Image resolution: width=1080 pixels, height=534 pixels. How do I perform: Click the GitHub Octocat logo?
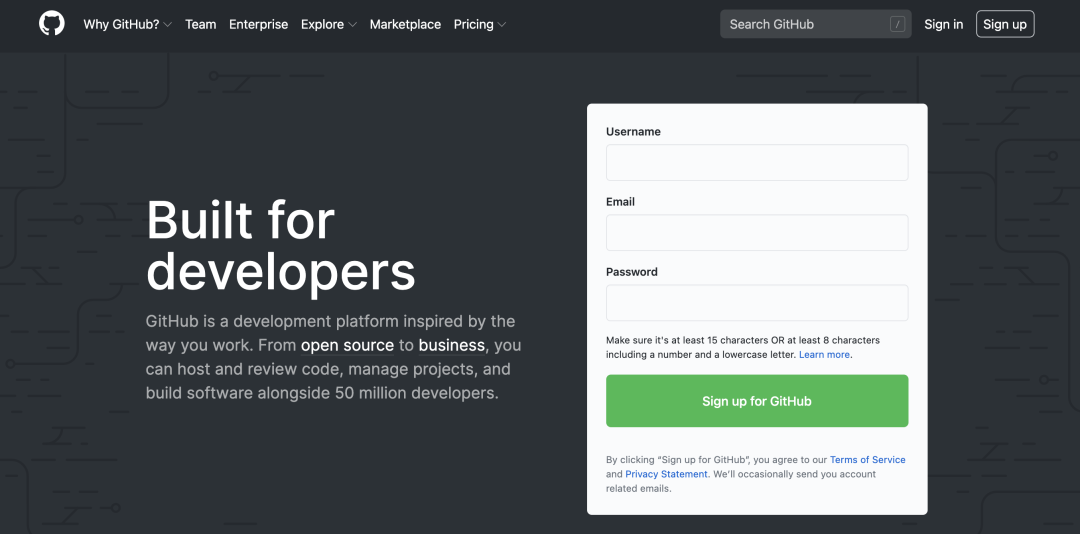pyautogui.click(x=52, y=24)
